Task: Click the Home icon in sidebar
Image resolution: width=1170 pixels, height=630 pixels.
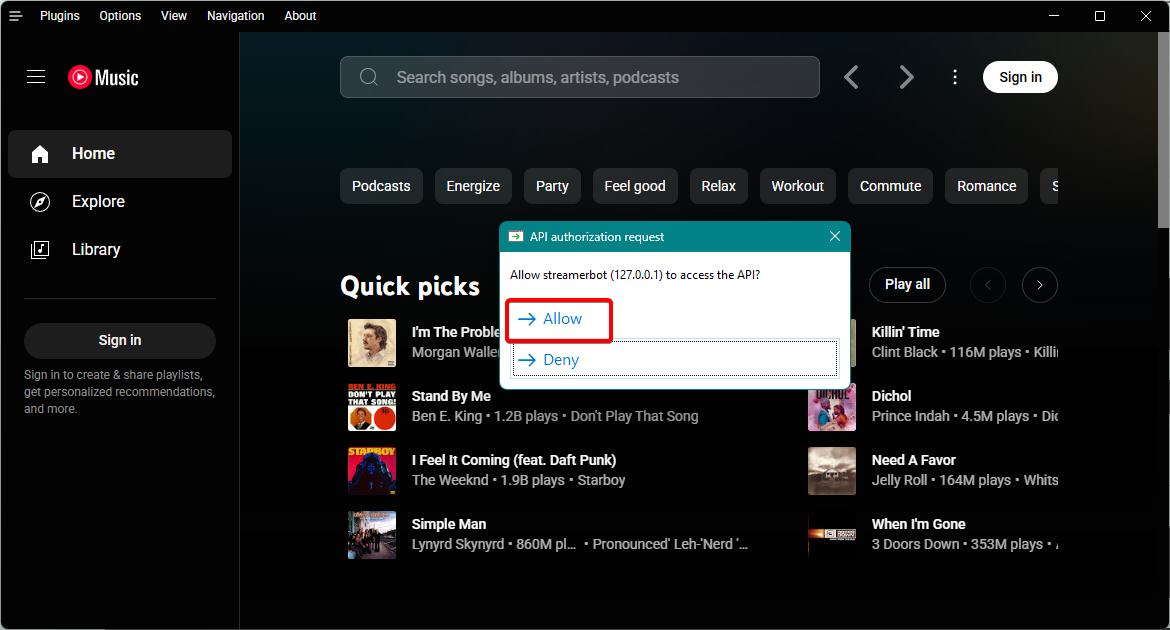Action: click(40, 154)
